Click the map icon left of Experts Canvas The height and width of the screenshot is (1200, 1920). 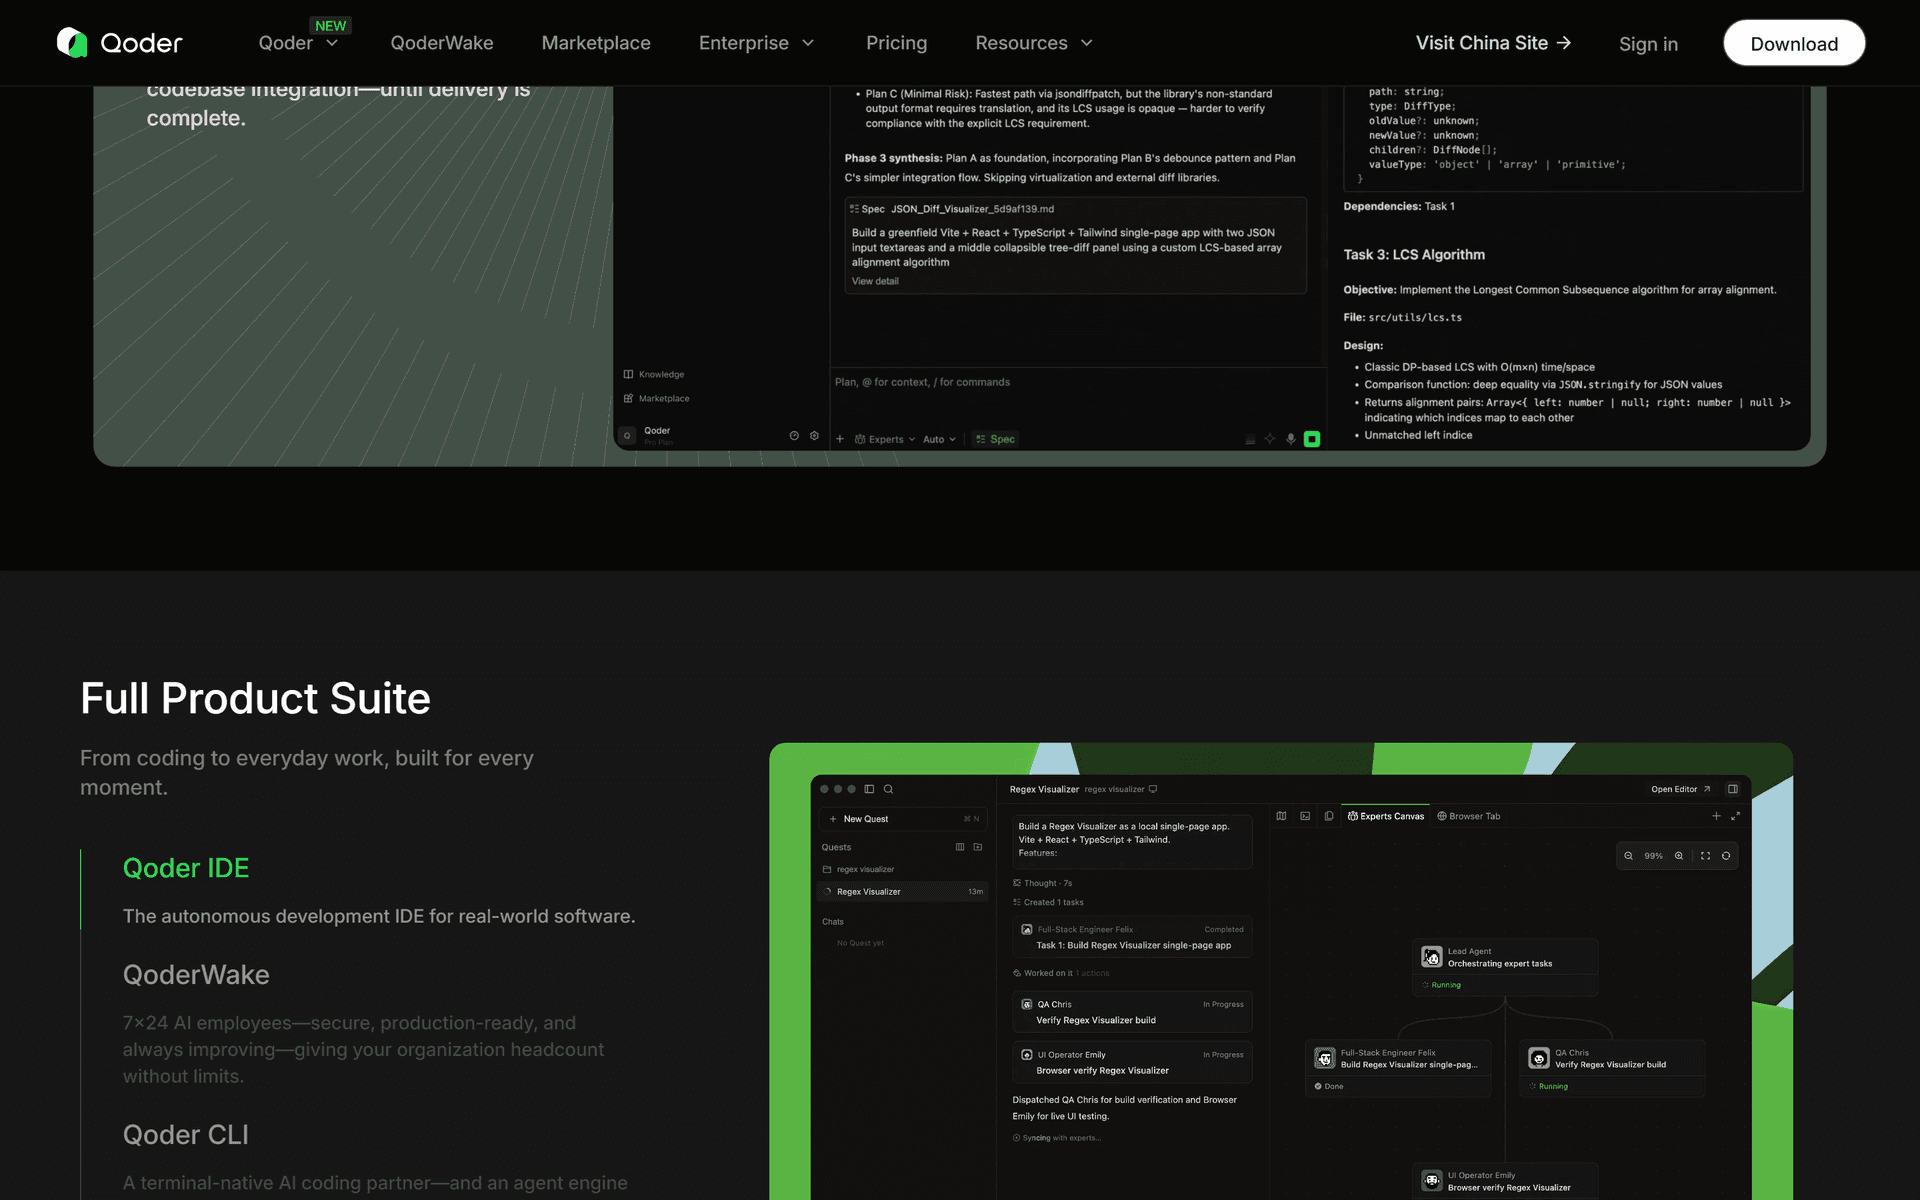point(1281,816)
